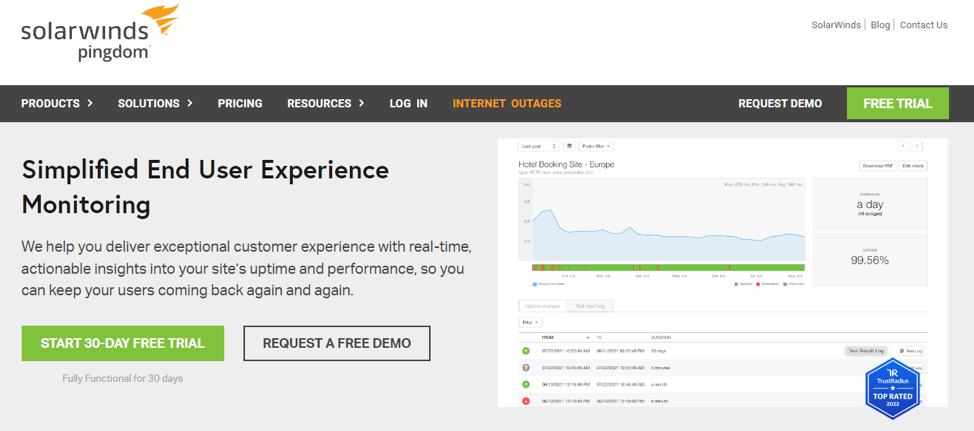Click the 'Hotel Booking Site - Europe' title
The image size is (974, 431).
(x=566, y=165)
